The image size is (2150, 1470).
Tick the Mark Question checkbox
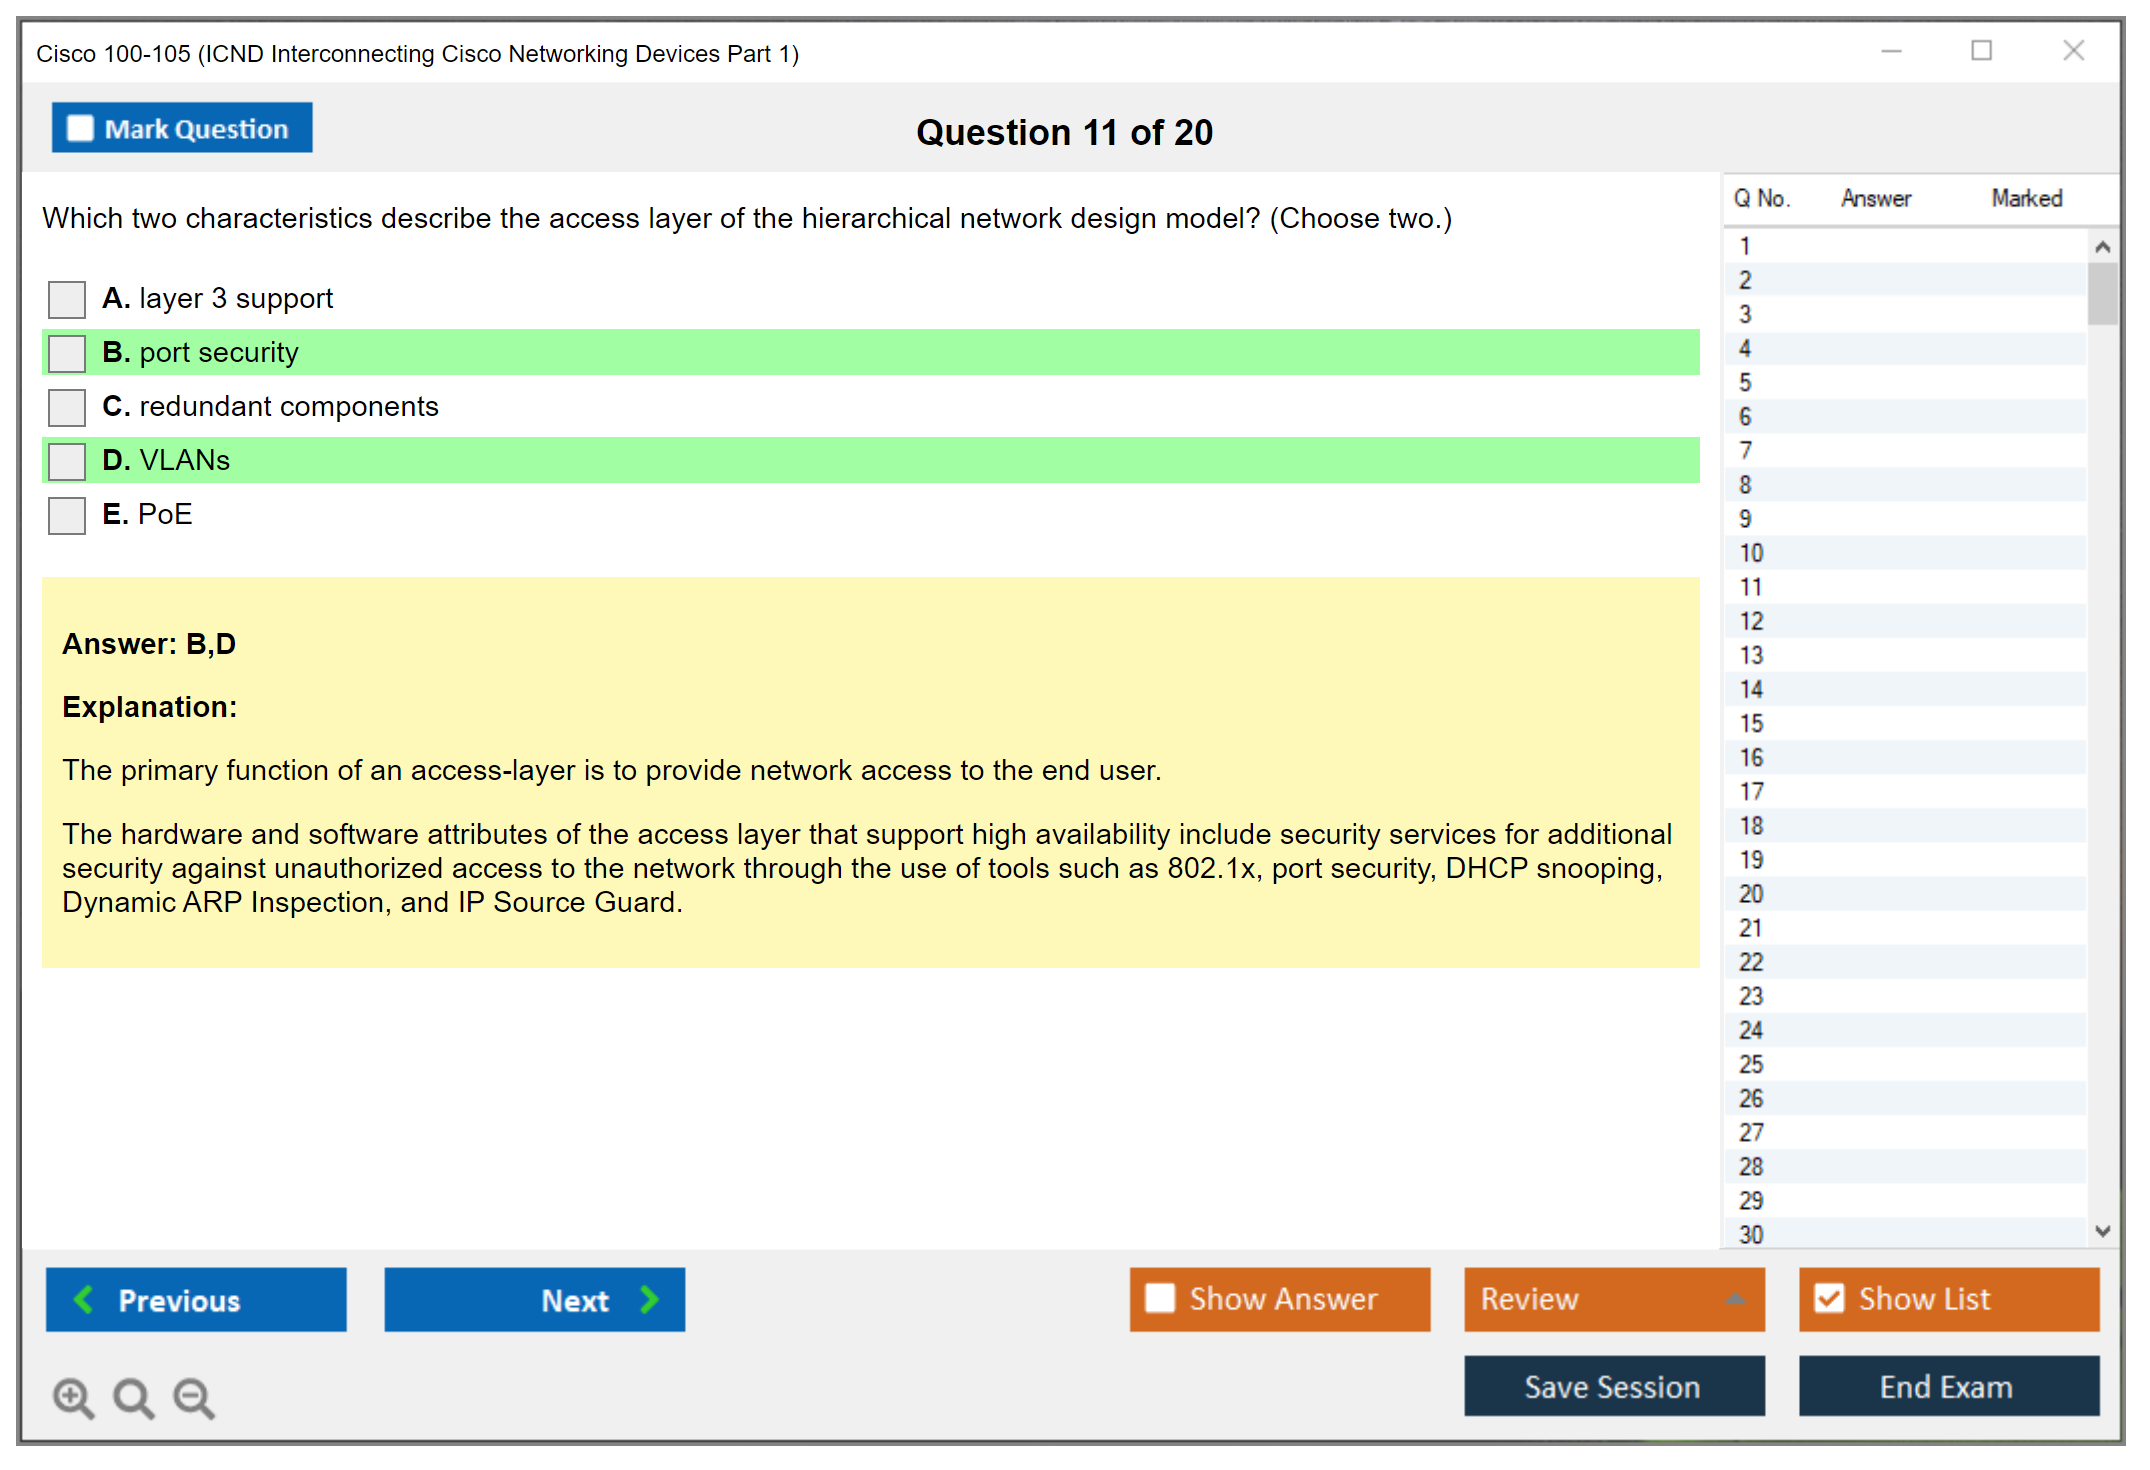coord(80,129)
